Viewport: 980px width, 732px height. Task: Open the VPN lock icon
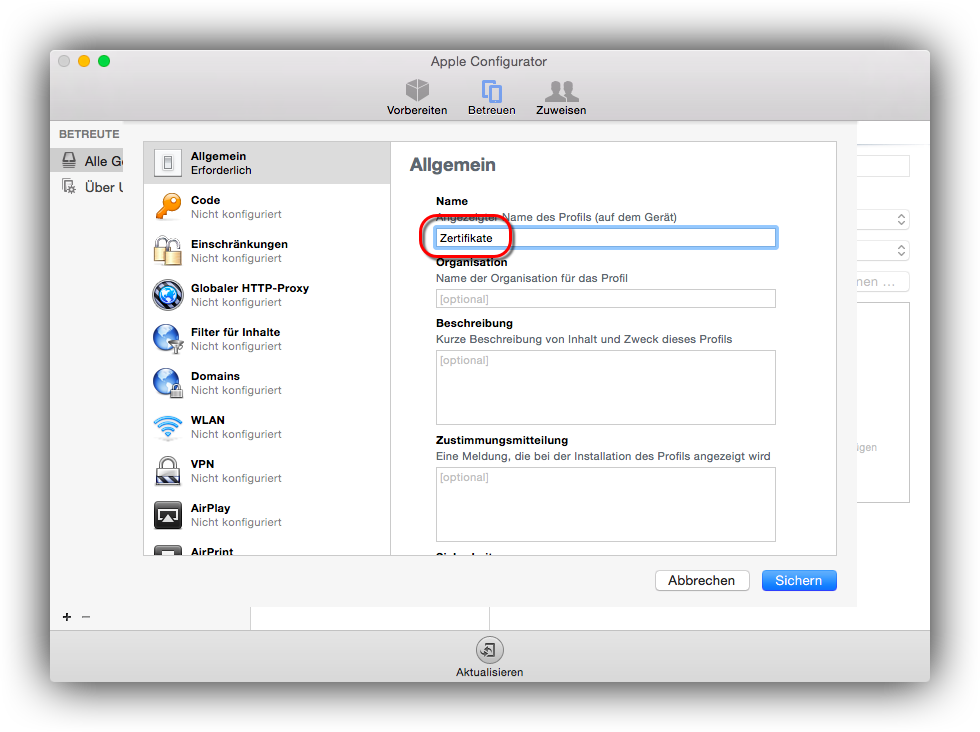(x=168, y=471)
